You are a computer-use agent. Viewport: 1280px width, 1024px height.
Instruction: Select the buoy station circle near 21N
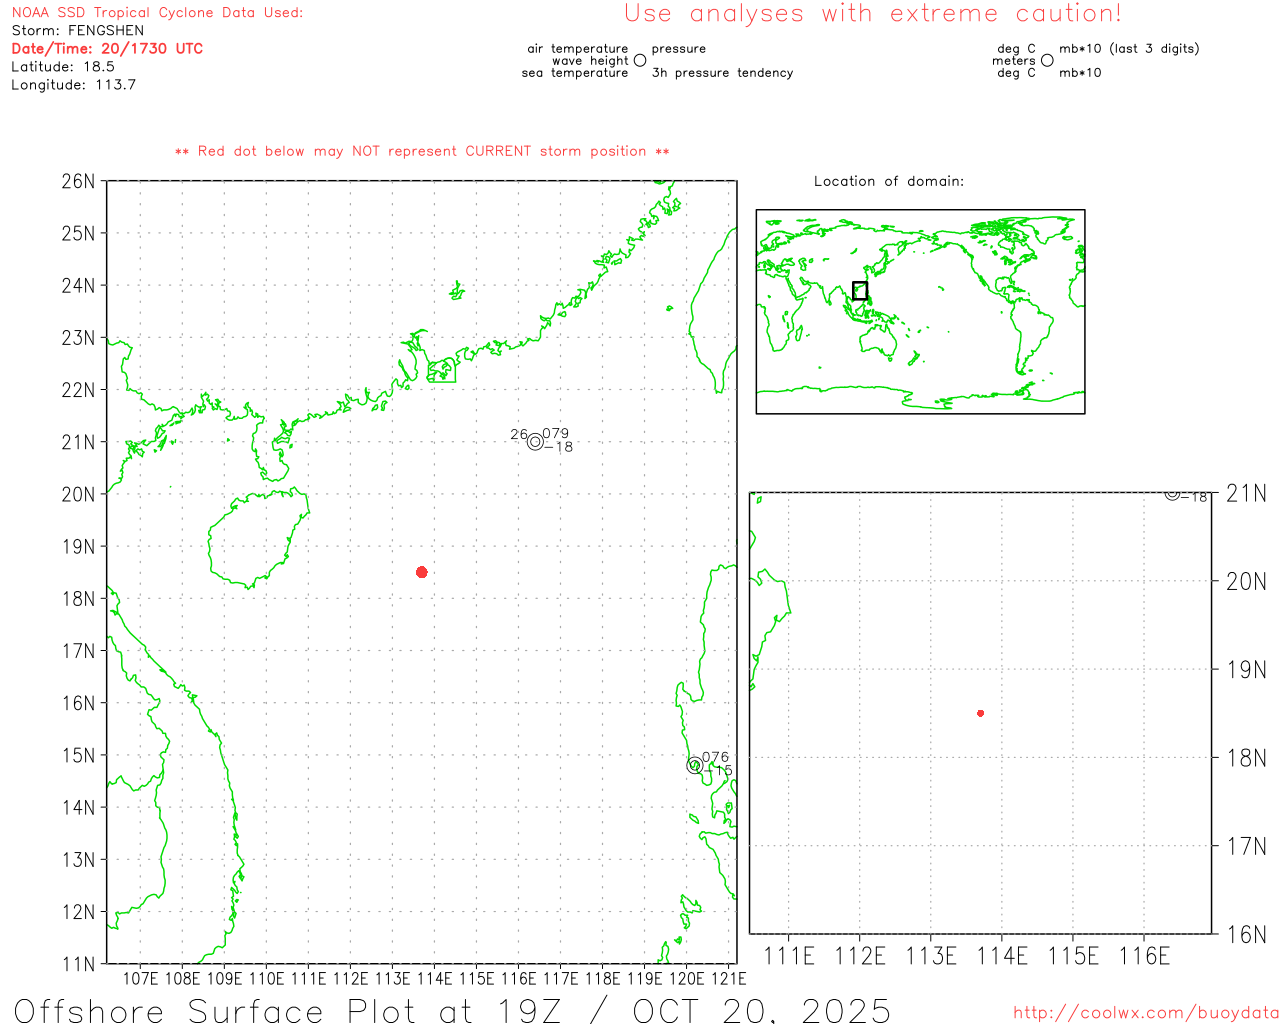[x=535, y=441]
